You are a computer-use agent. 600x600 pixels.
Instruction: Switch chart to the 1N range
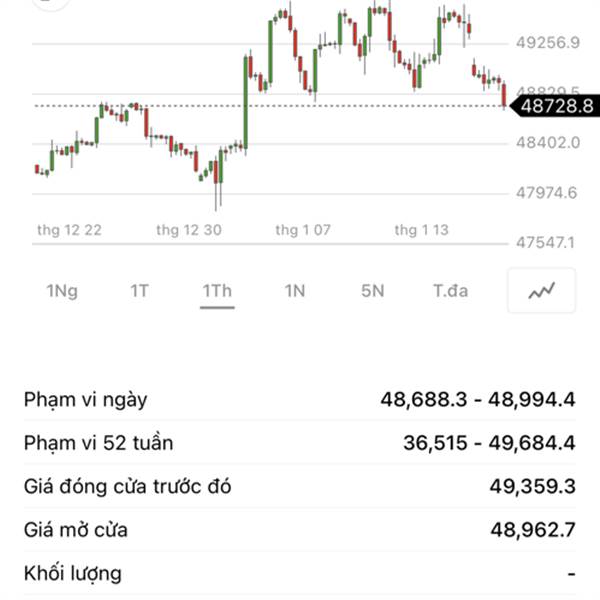click(294, 291)
